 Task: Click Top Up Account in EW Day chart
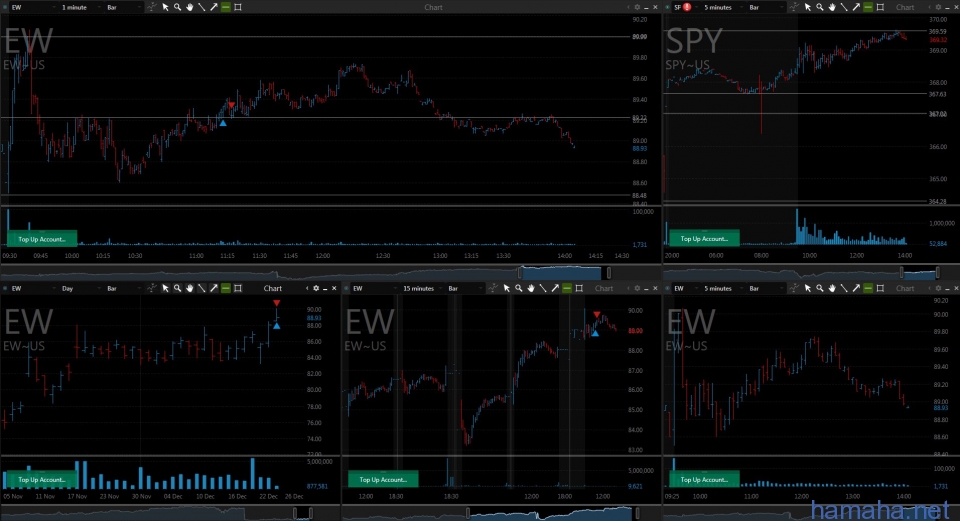click(42, 479)
